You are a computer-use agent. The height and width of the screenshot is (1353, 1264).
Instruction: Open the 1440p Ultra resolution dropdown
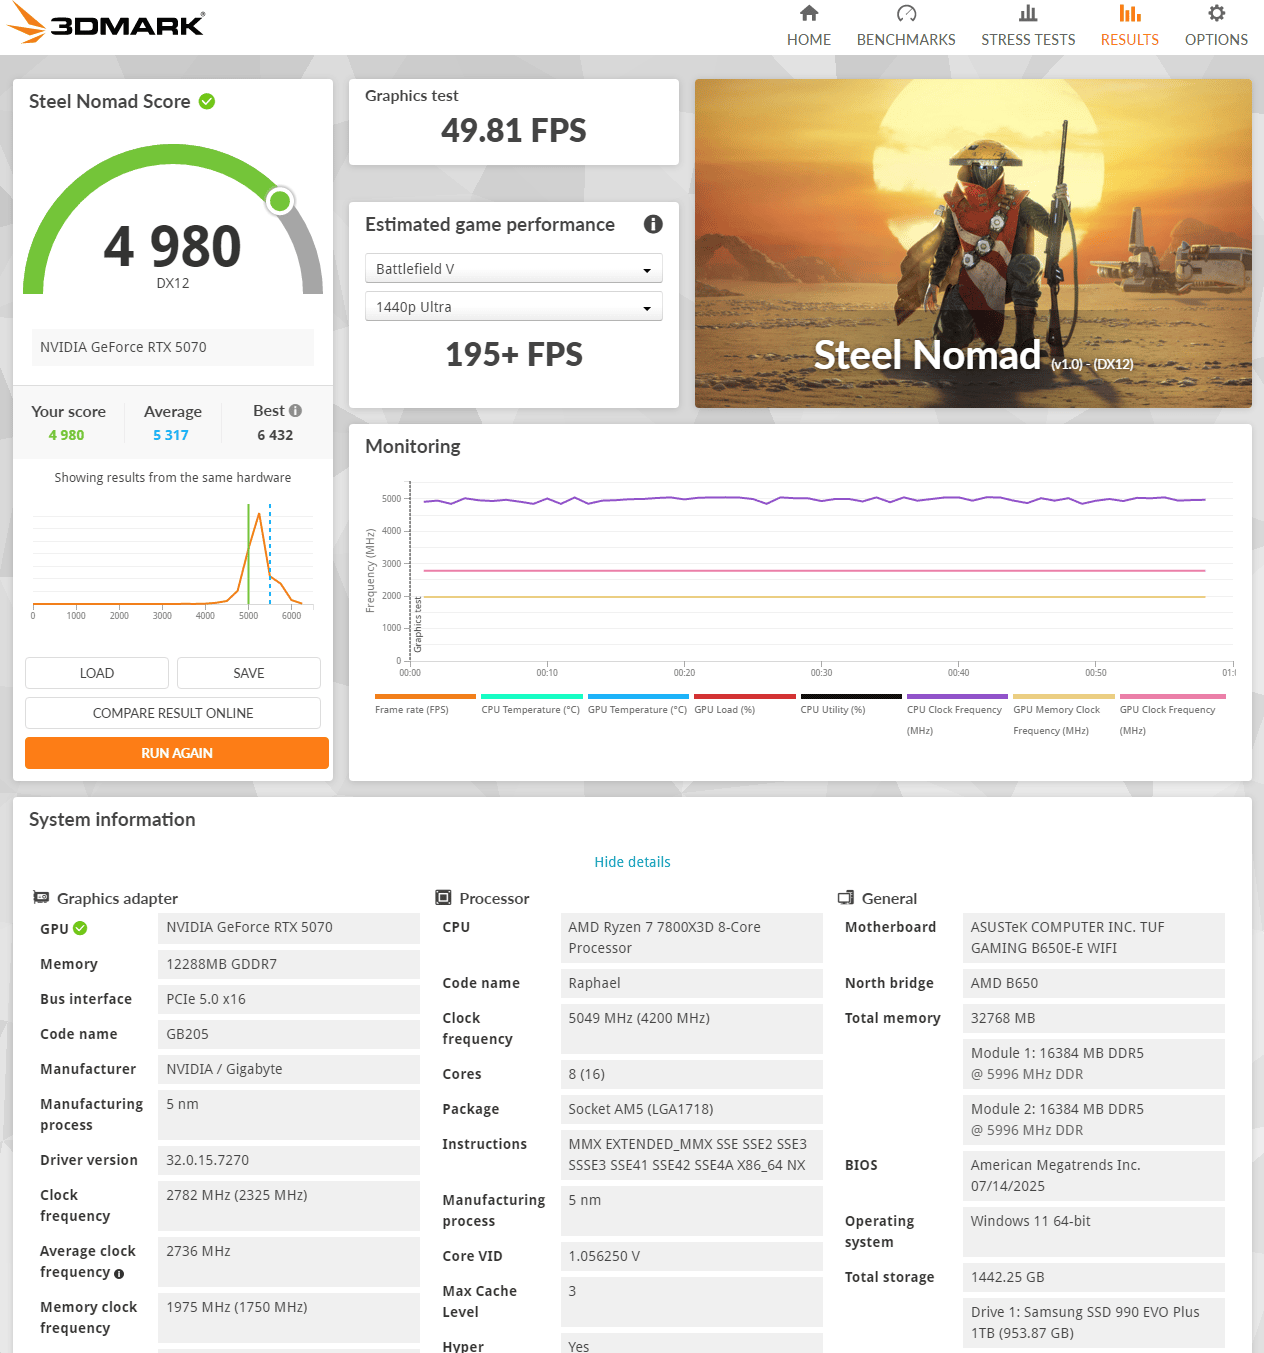(x=514, y=307)
